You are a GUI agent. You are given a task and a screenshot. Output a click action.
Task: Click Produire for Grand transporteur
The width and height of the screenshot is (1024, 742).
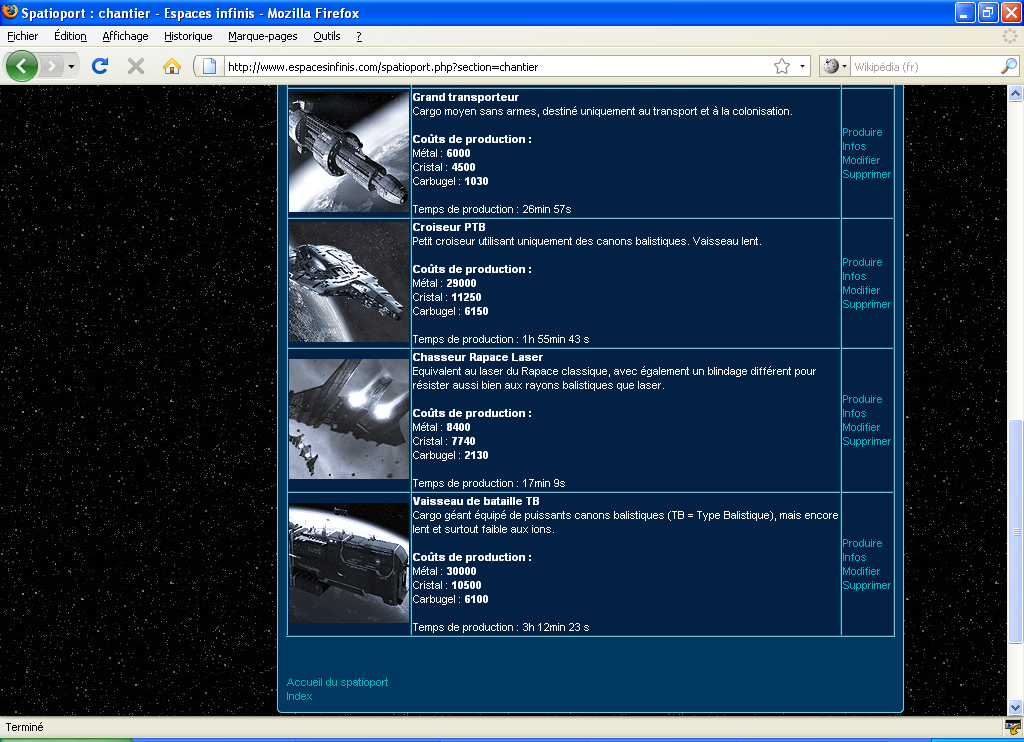862,132
